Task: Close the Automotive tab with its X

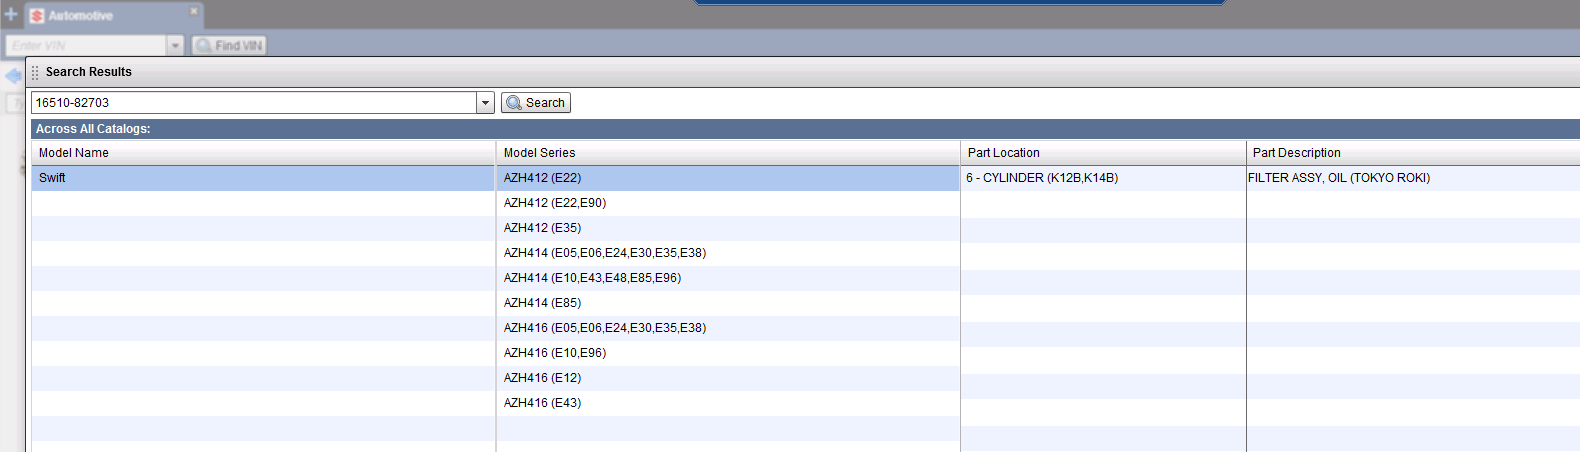Action: click(194, 11)
